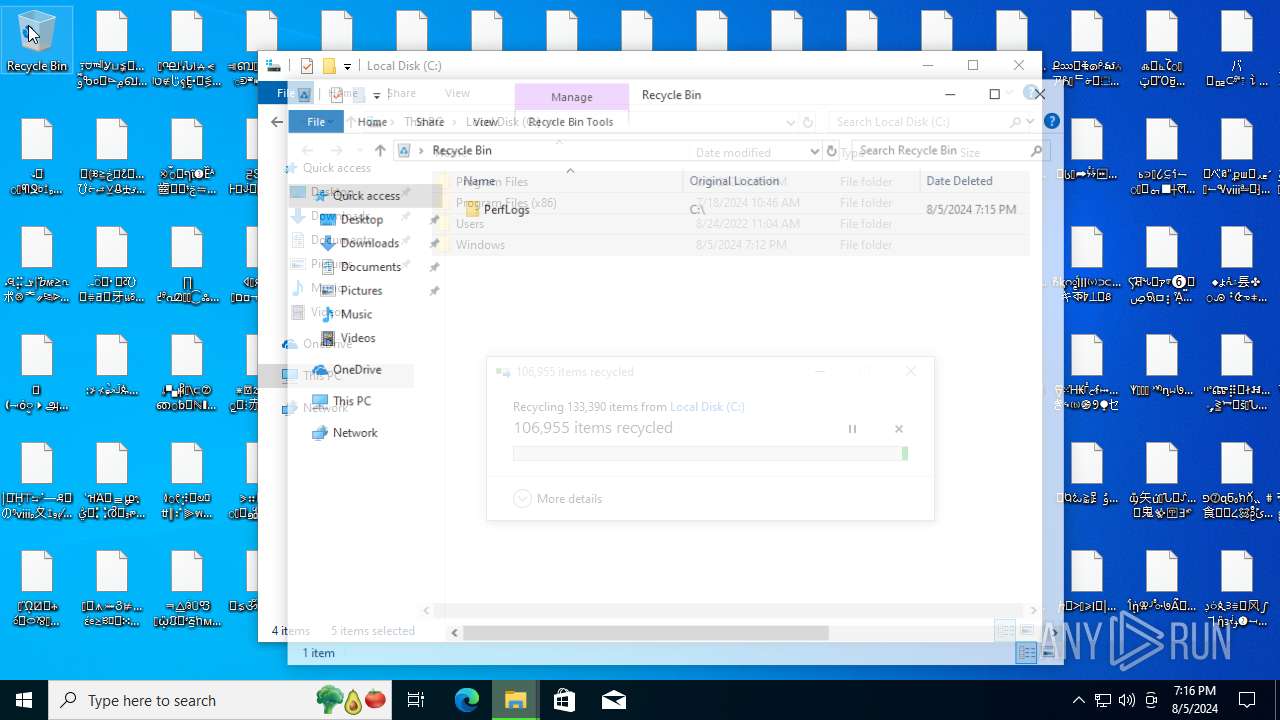Sort by the Original Location column

(x=802, y=181)
